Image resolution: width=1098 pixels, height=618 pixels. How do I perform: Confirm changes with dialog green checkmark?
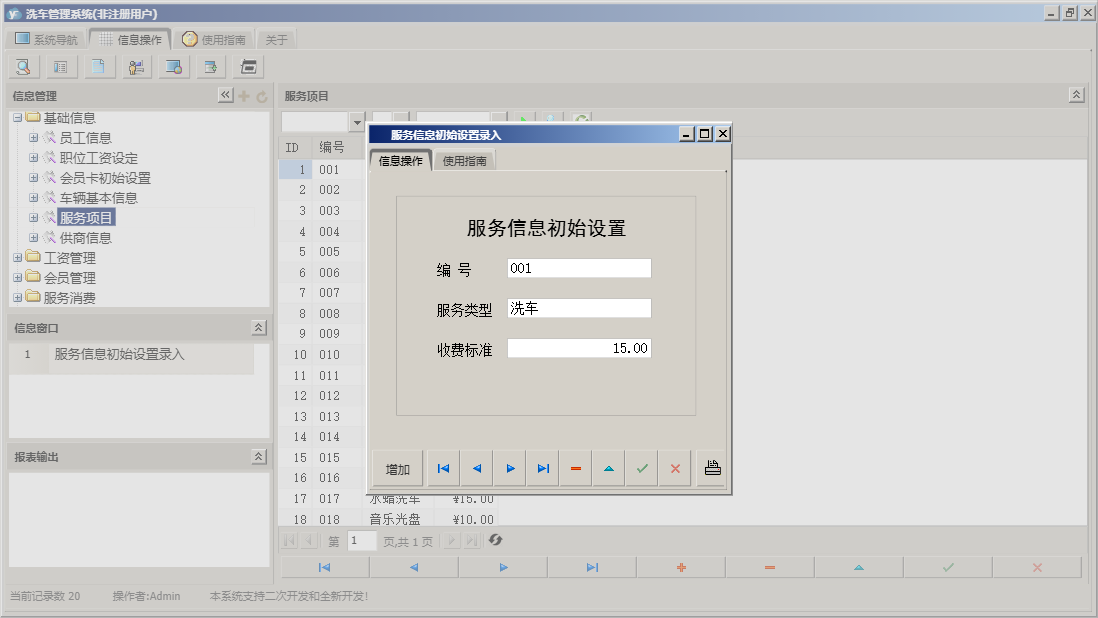pyautogui.click(x=642, y=468)
